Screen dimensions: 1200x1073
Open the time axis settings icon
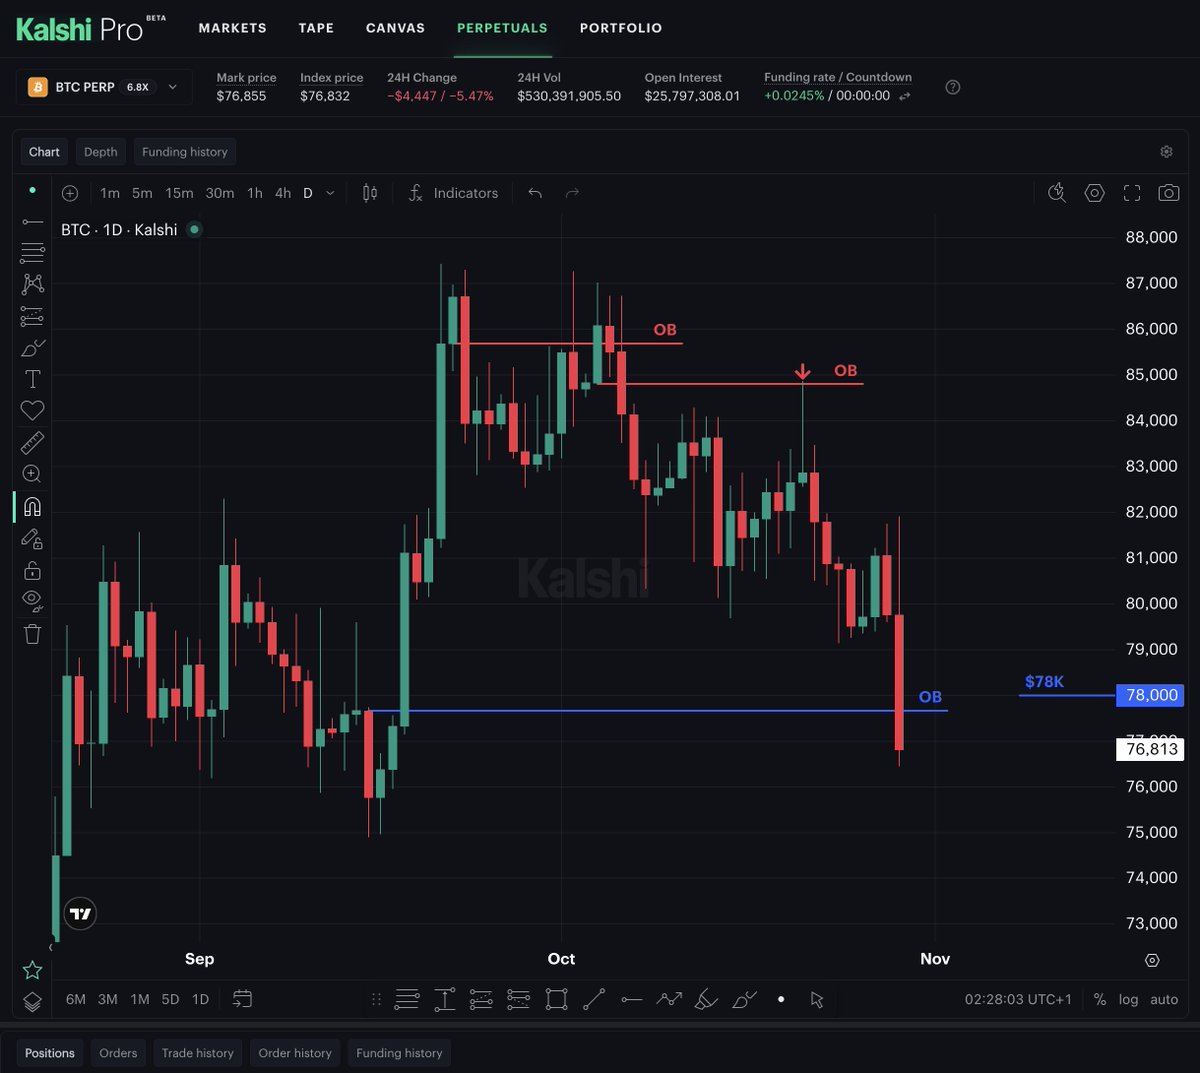coord(1152,960)
